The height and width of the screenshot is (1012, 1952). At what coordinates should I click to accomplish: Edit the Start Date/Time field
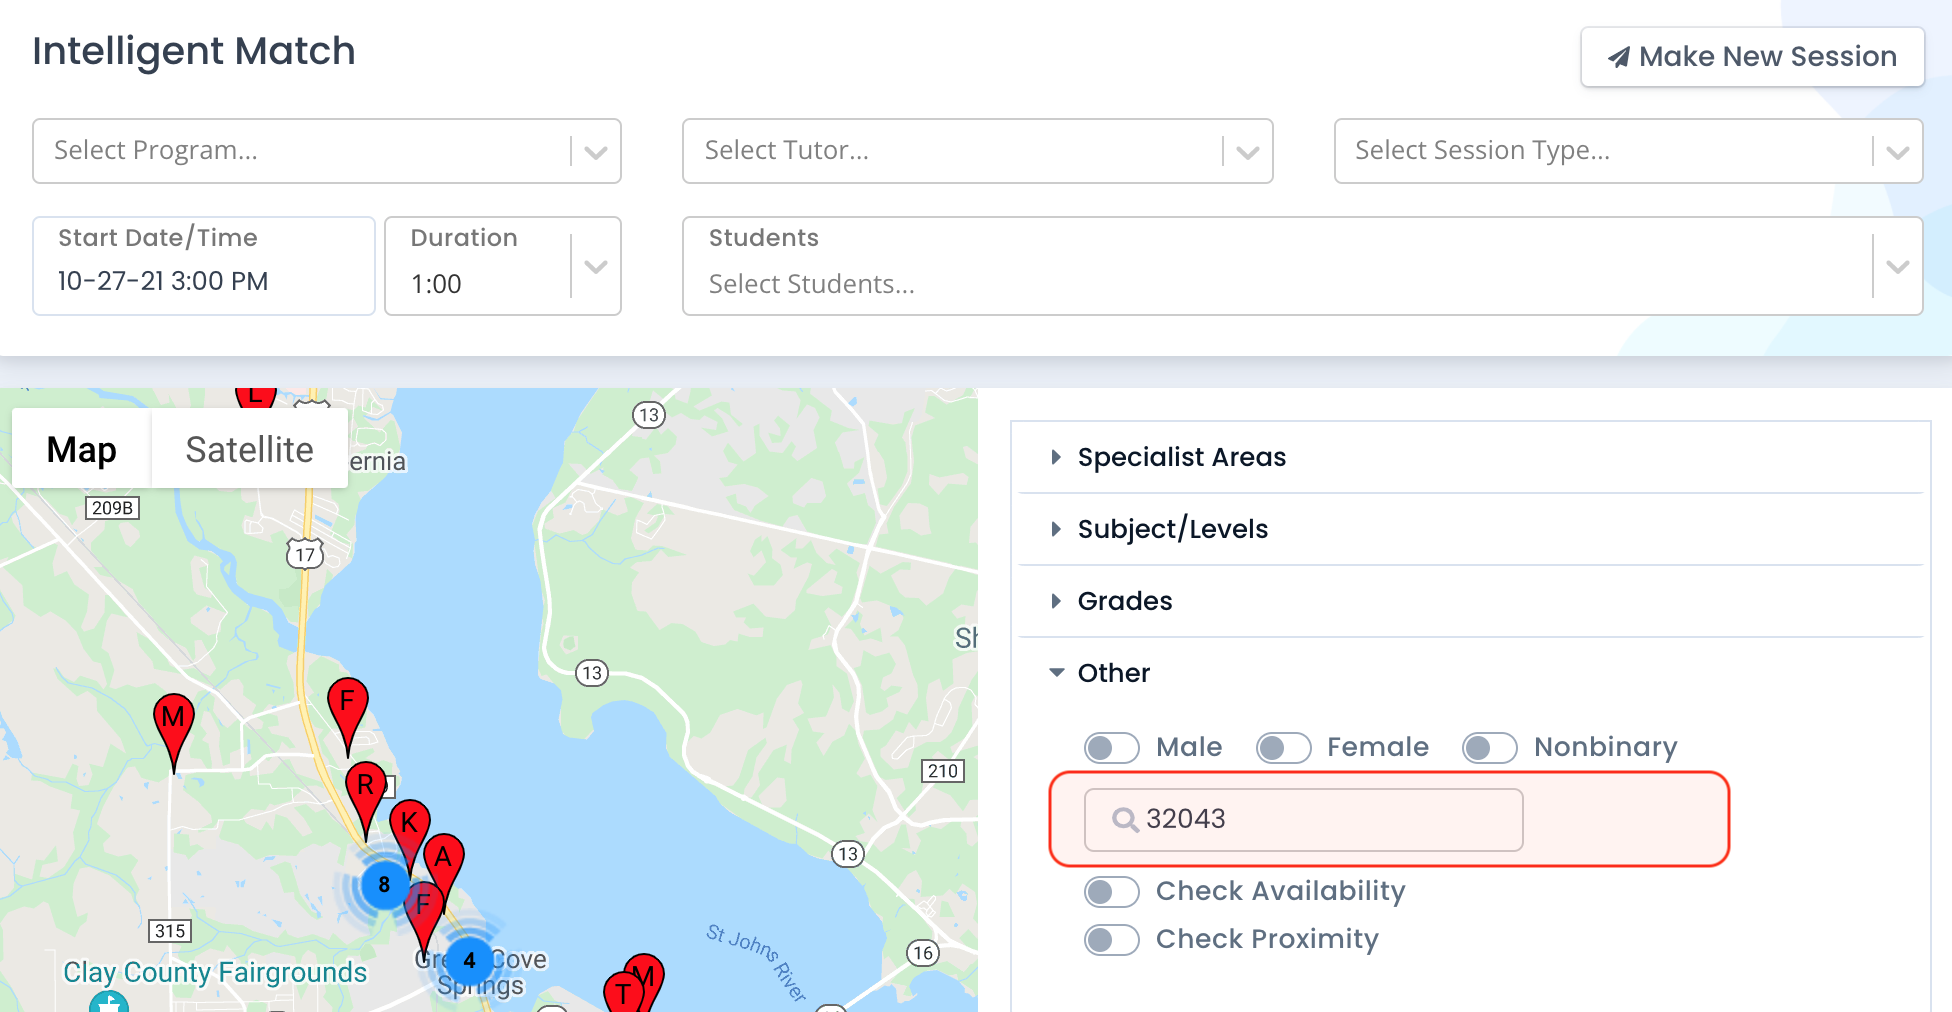pyautogui.click(x=204, y=266)
